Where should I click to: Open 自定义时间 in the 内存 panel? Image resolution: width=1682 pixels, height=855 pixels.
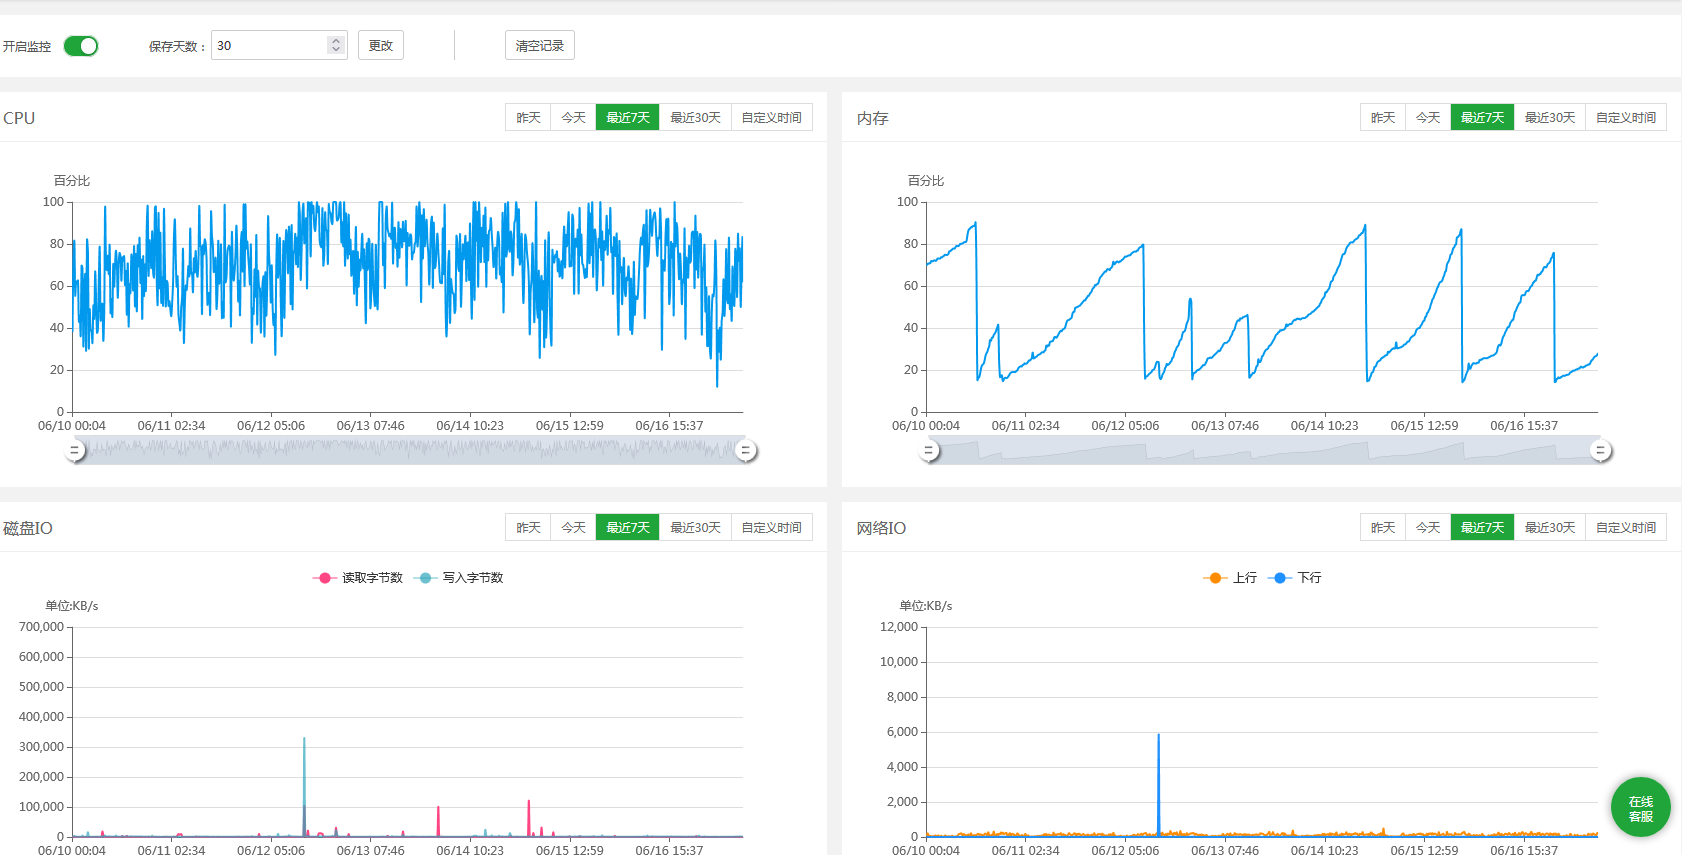click(1626, 117)
